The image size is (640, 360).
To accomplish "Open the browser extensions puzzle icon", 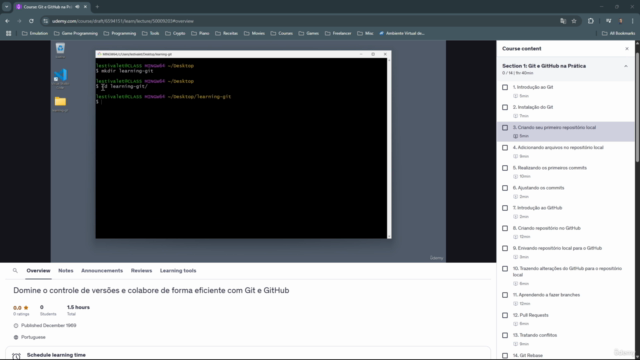I will coord(591,21).
